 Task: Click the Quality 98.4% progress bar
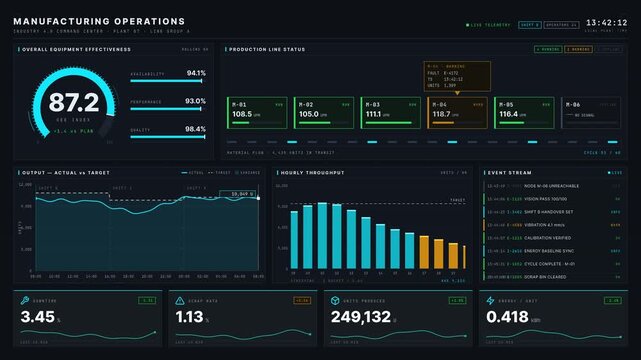(x=168, y=137)
